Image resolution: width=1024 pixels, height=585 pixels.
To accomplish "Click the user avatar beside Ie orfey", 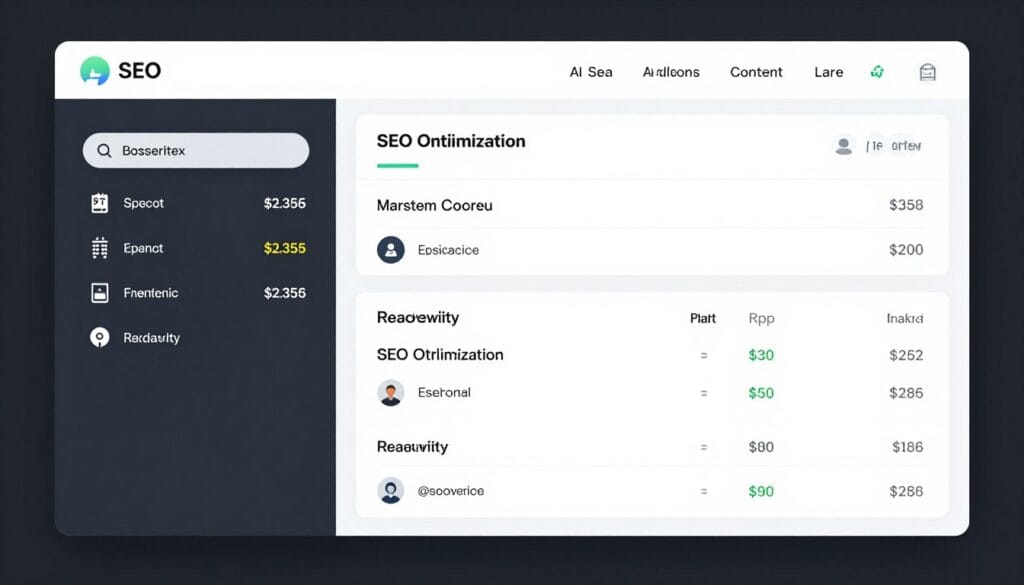I will coord(844,146).
